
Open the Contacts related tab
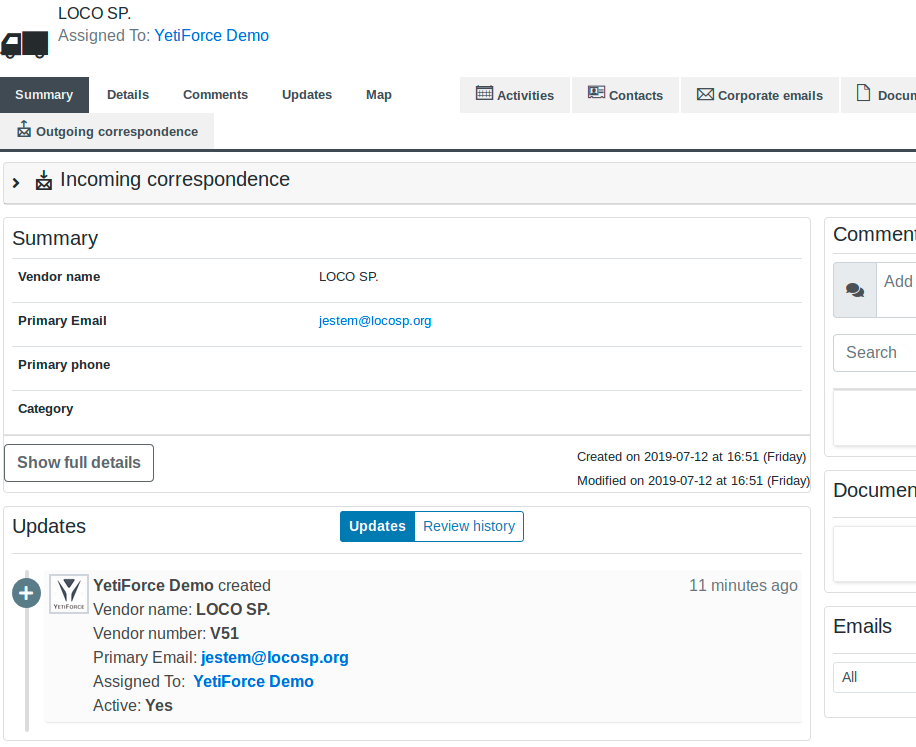[x=625, y=95]
